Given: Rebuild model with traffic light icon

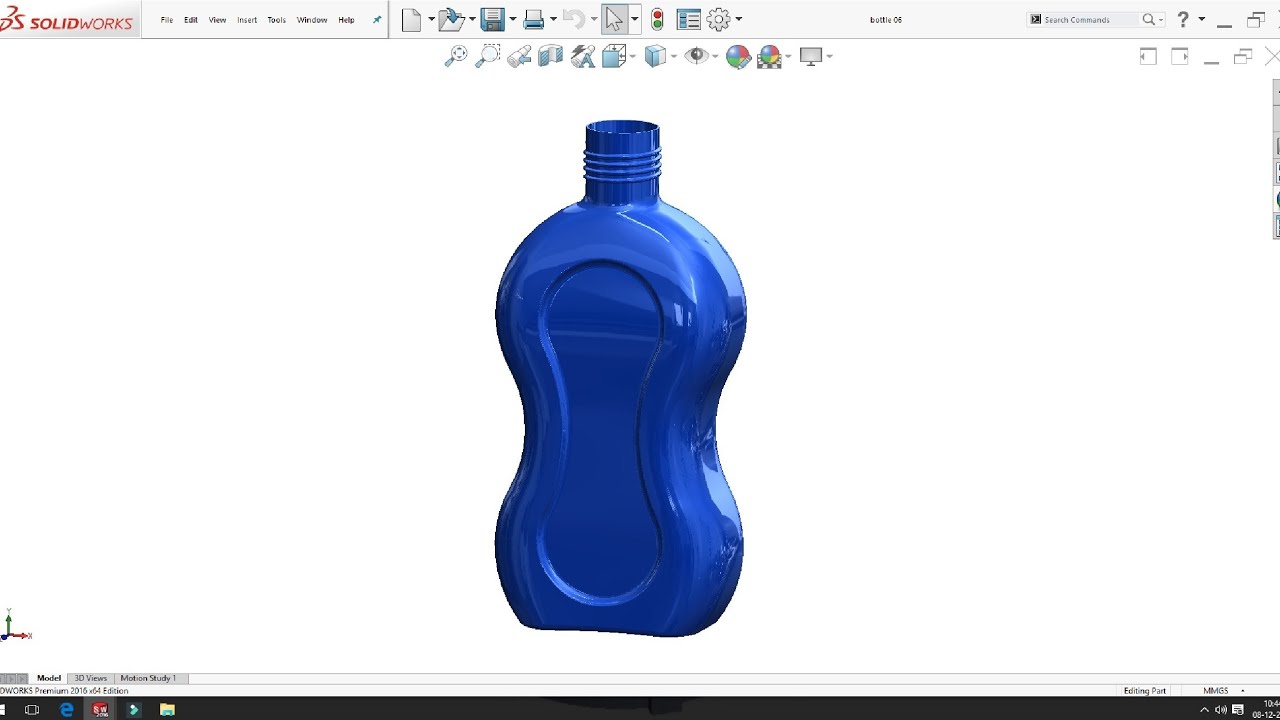Looking at the screenshot, I should pyautogui.click(x=657, y=19).
